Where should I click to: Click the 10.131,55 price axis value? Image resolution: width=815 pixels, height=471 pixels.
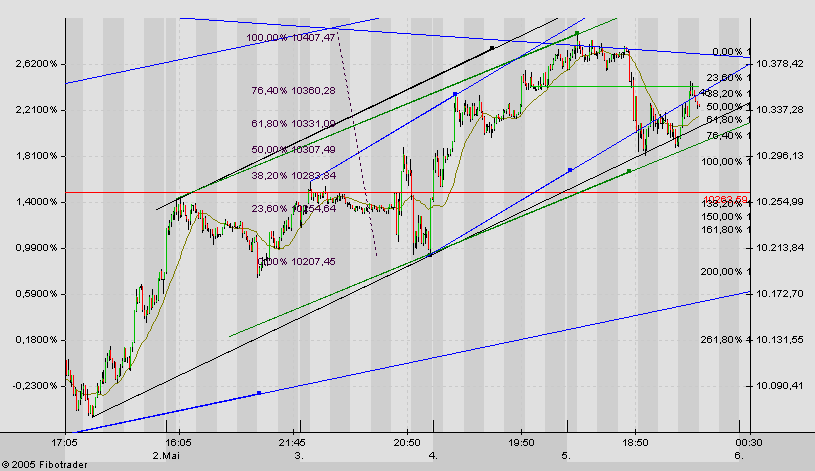point(780,340)
